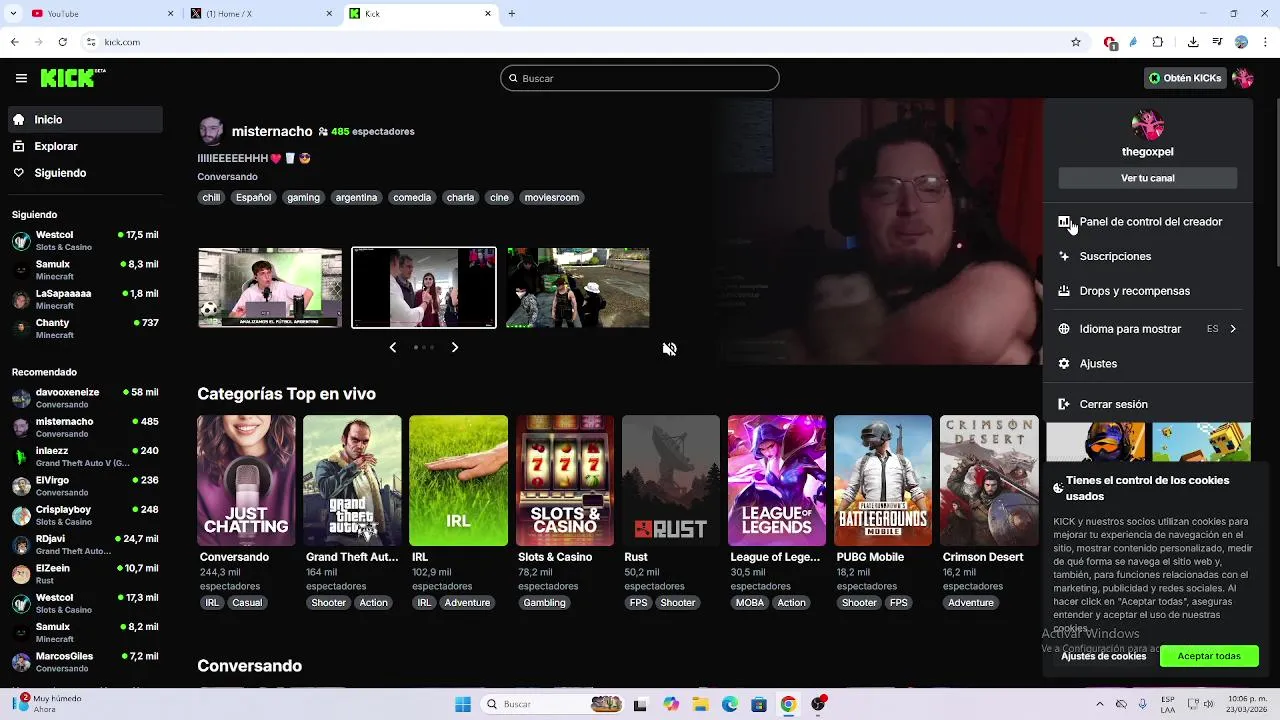Open Drops y recompensas entry
This screenshot has height=720, width=1280.
click(x=1148, y=291)
